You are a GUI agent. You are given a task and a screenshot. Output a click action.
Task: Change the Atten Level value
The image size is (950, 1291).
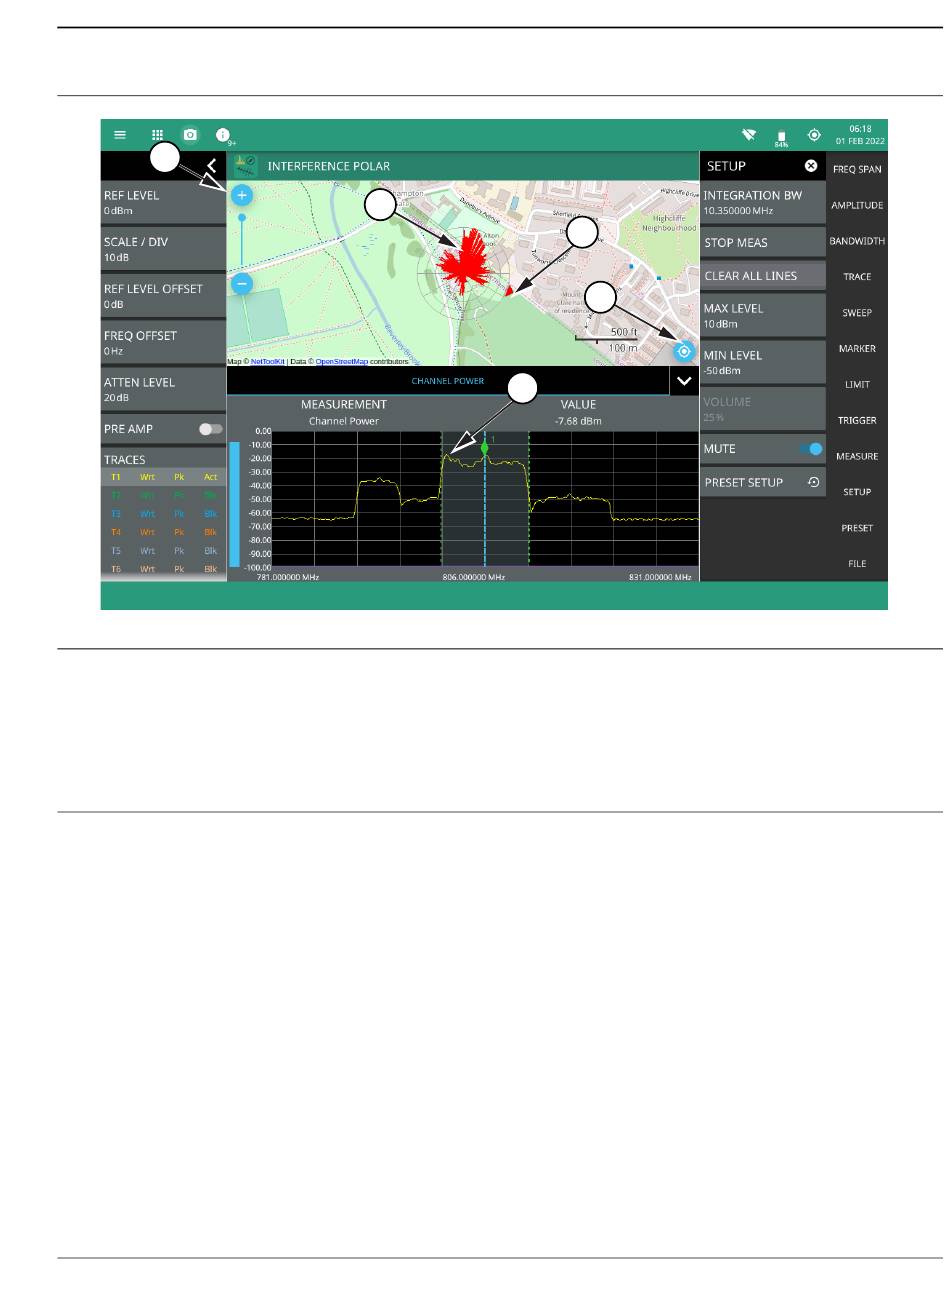click(x=164, y=390)
